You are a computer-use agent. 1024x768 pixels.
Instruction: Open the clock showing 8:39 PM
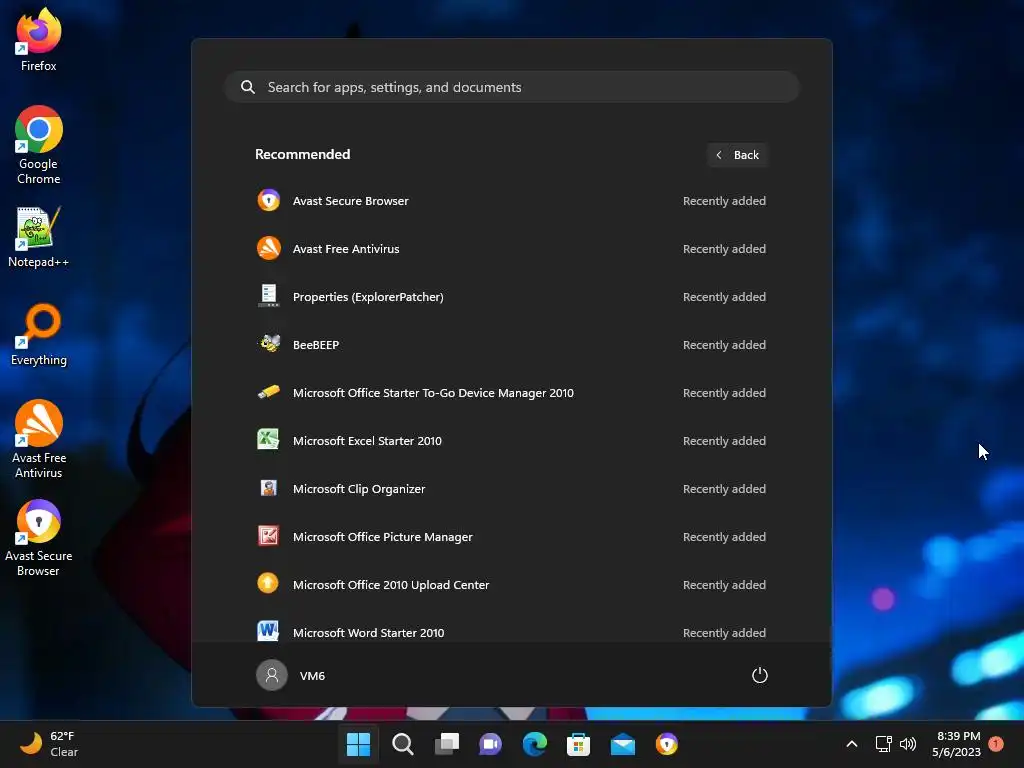coord(957,744)
